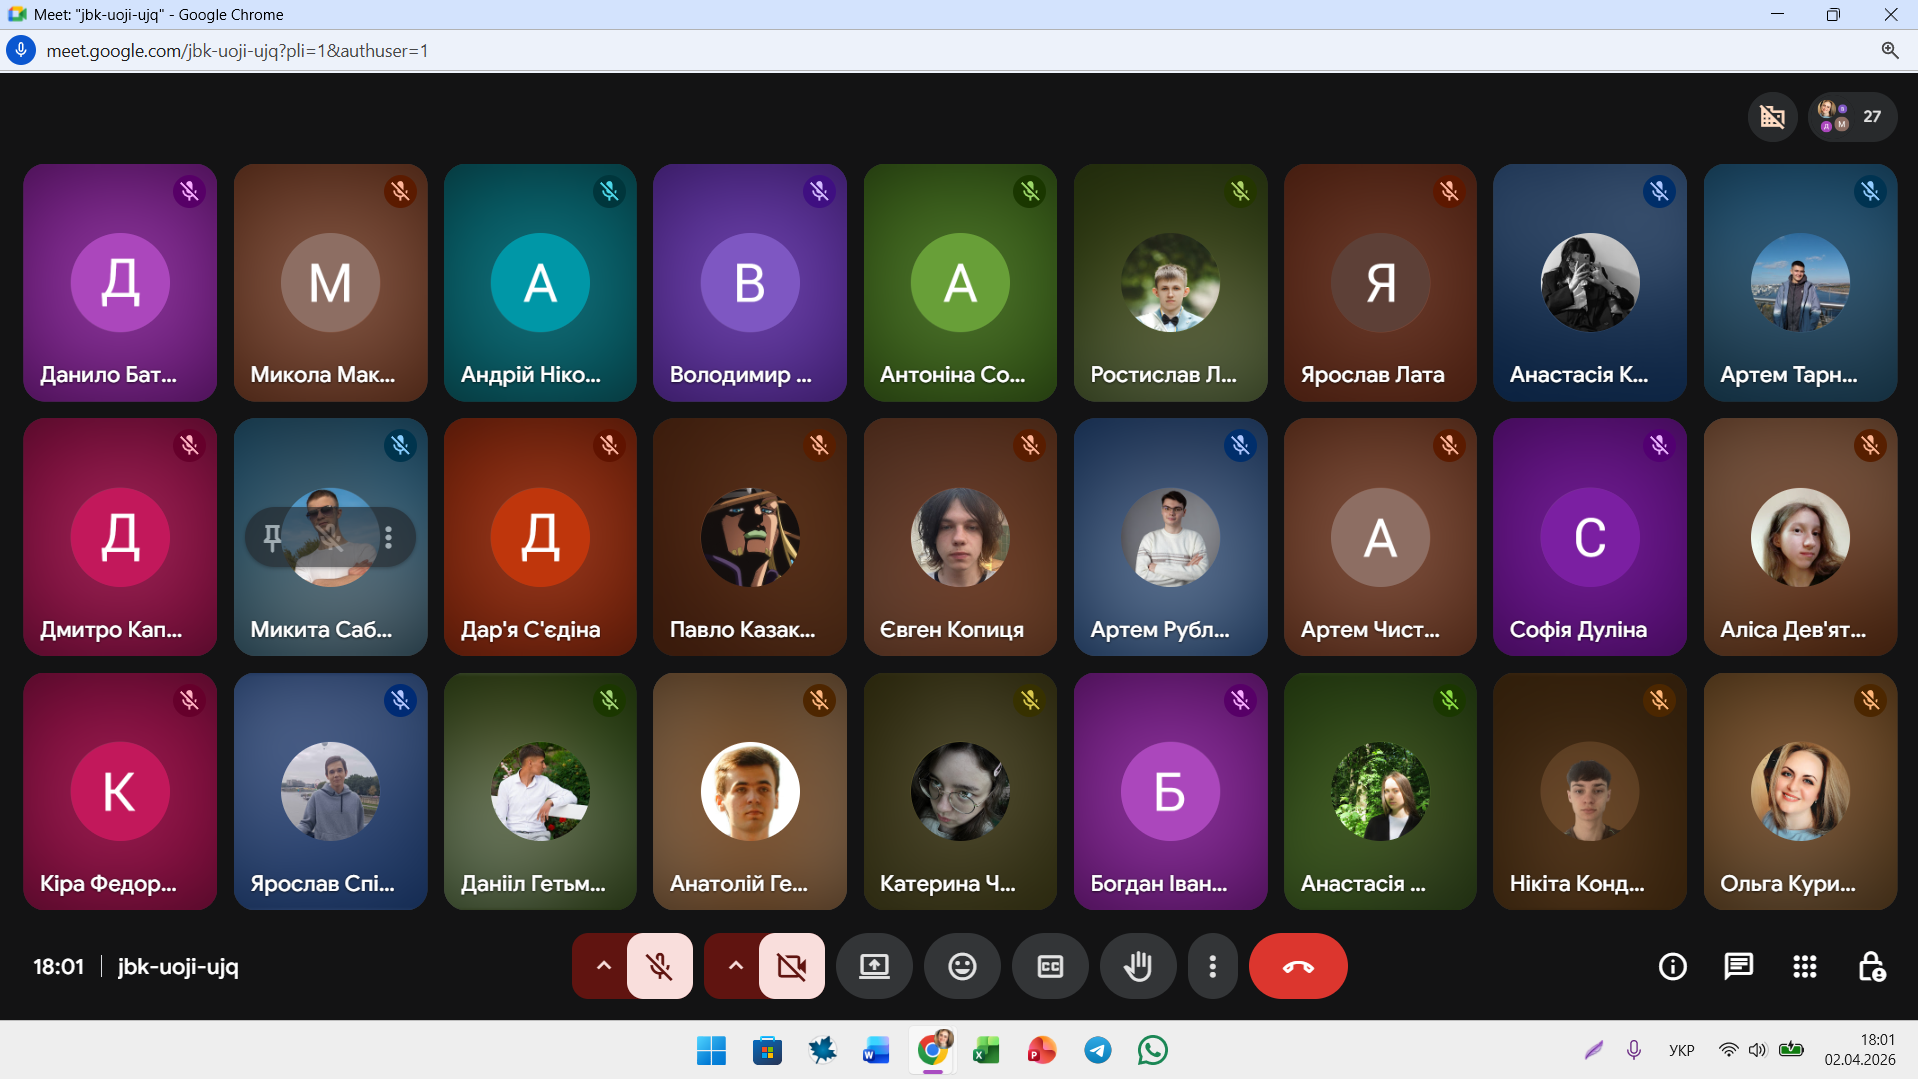Screen dimensions: 1918x1079
Task: Raise hand in the meeting
Action: point(1138,966)
